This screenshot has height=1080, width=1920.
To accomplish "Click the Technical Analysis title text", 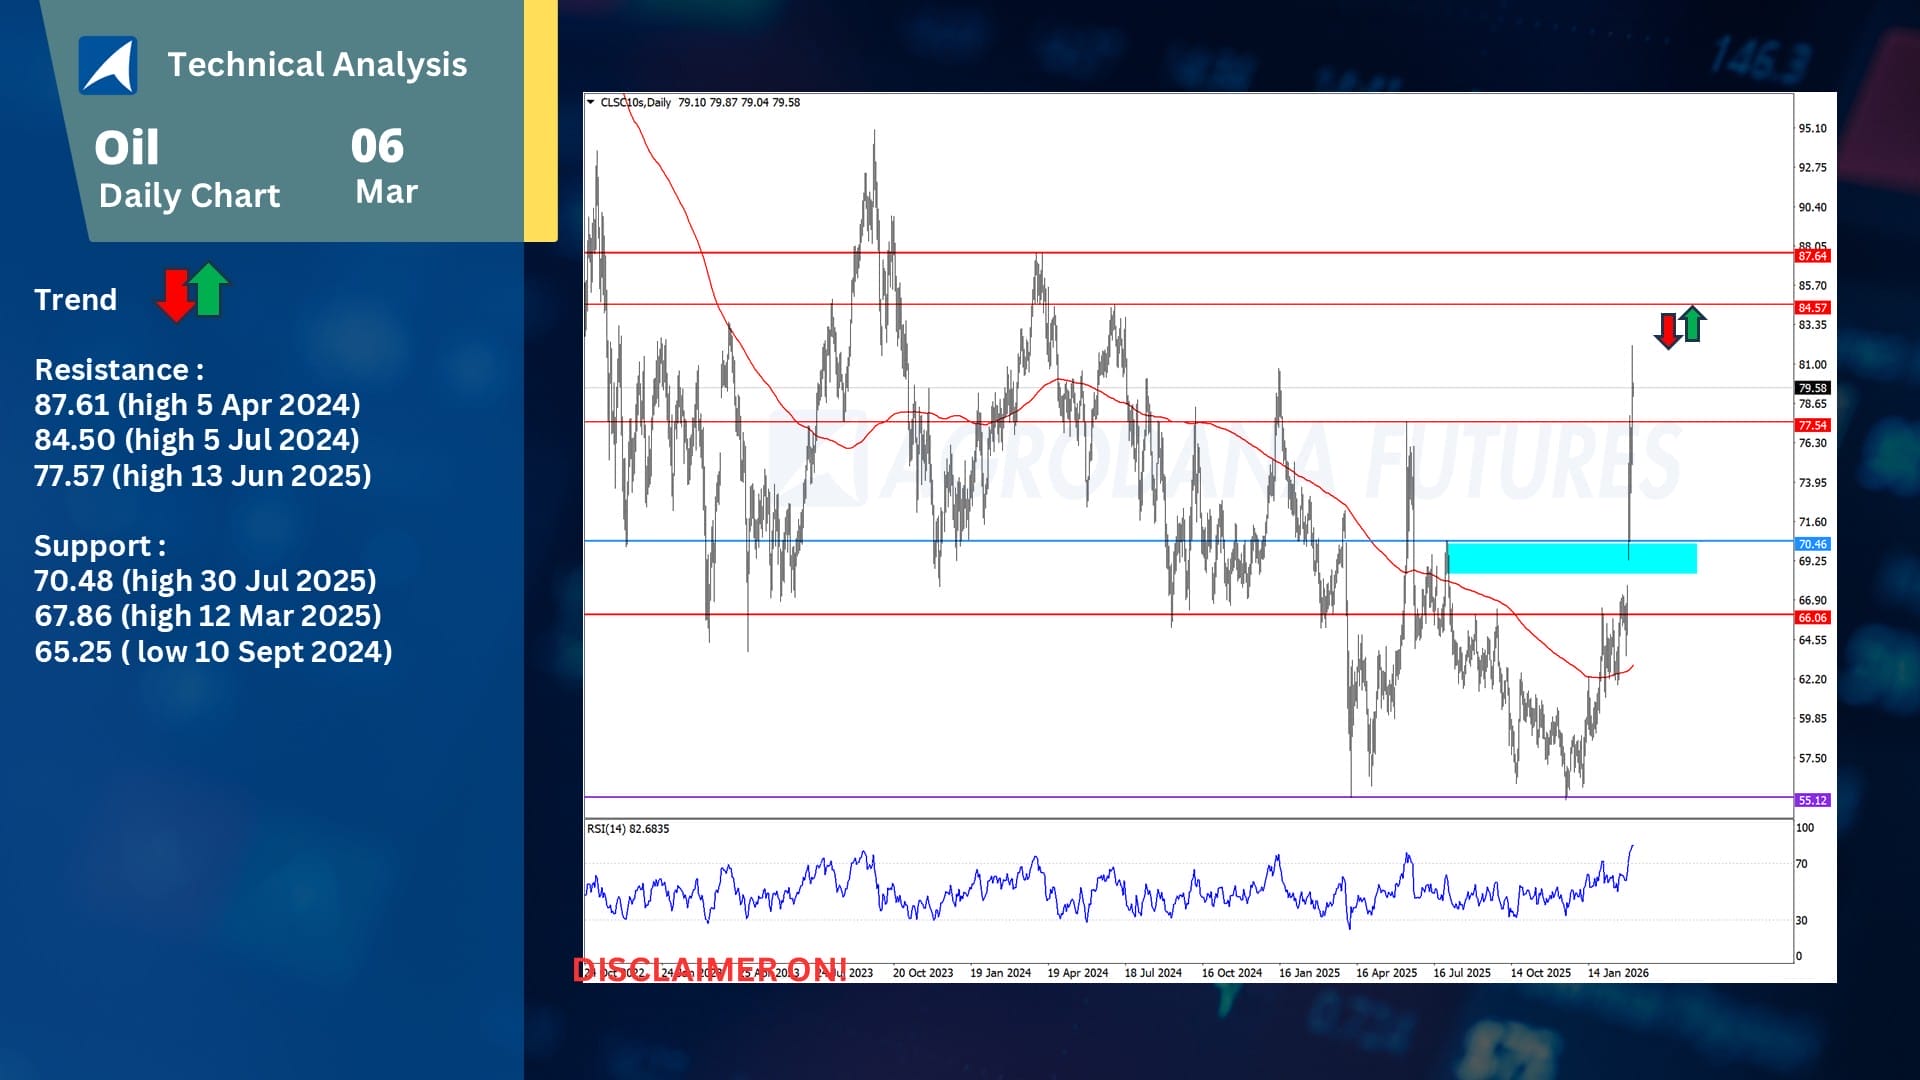I will (317, 64).
